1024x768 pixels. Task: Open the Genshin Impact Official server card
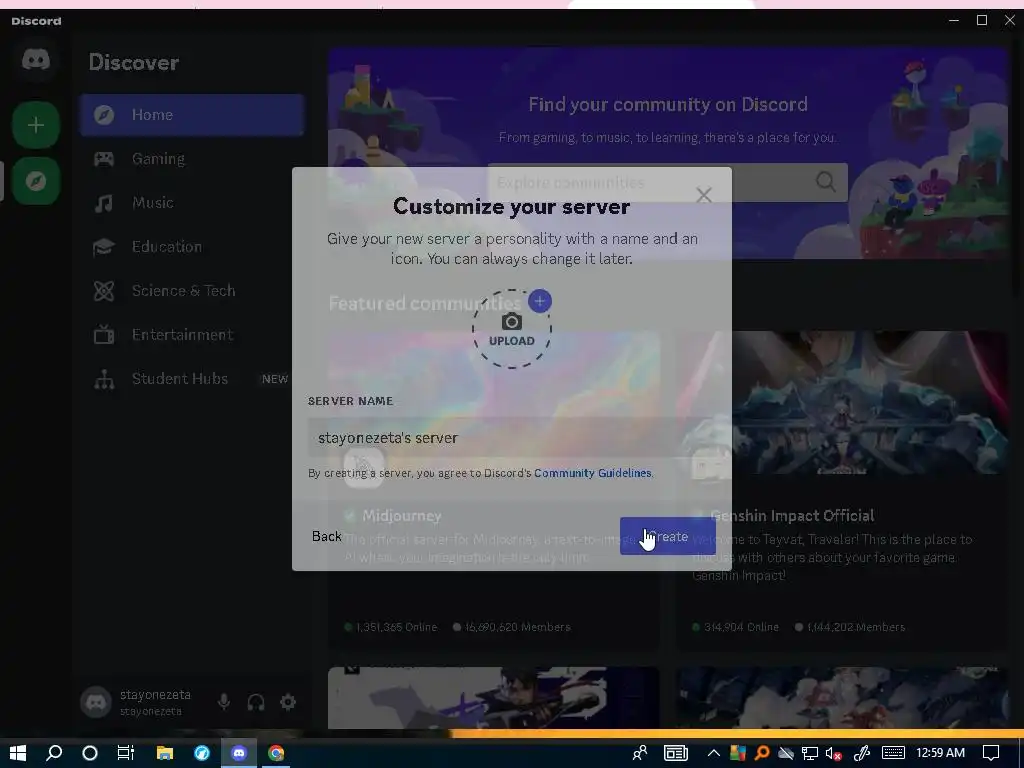pos(841,490)
